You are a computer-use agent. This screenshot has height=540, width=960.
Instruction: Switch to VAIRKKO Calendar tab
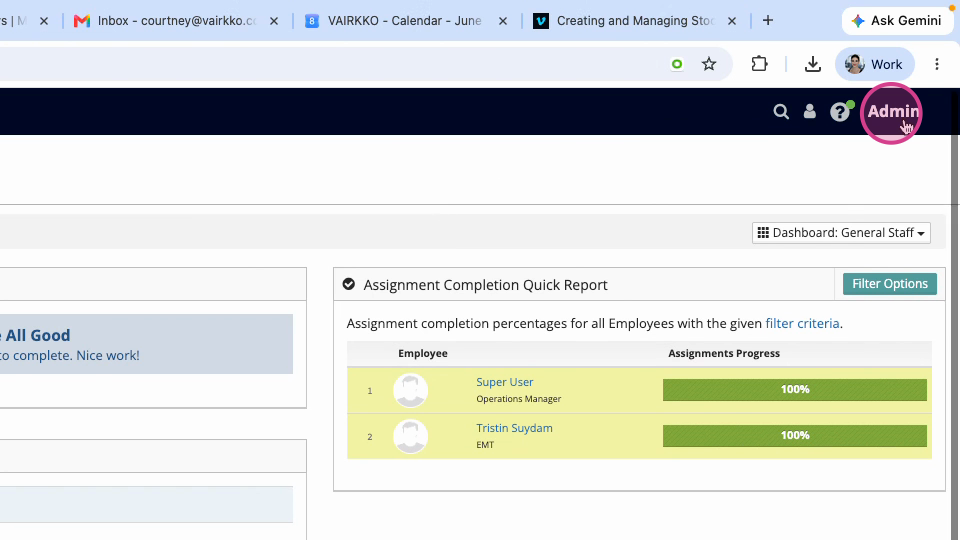(x=404, y=21)
